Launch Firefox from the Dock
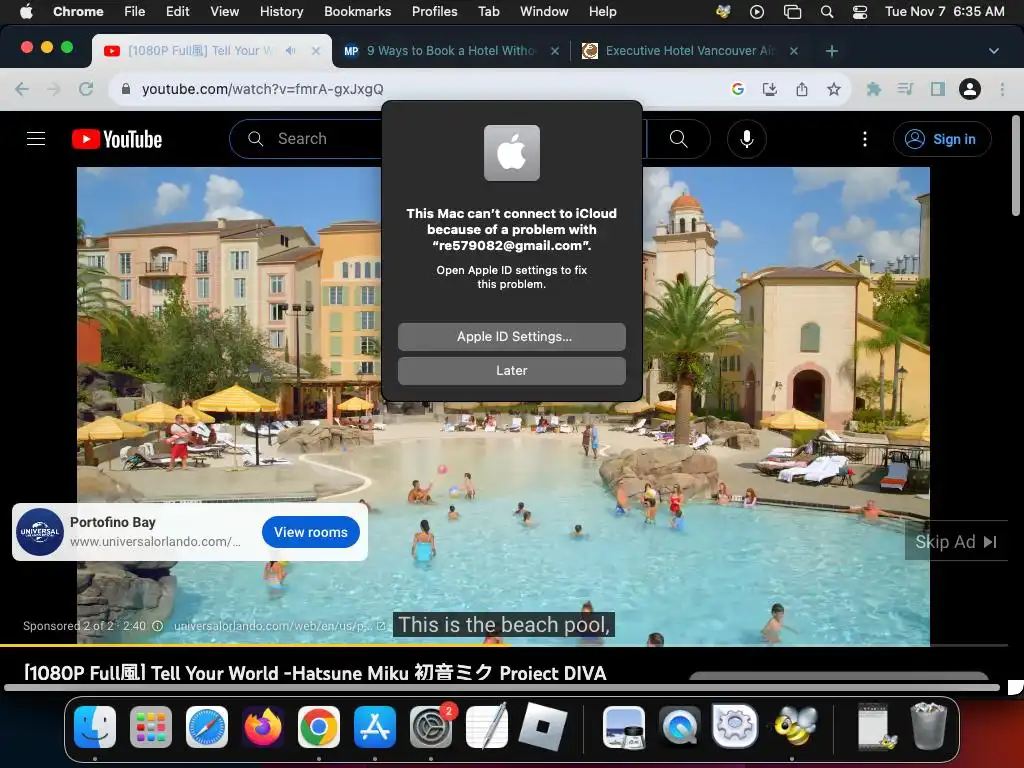Viewport: 1024px width, 768px height. point(263,727)
